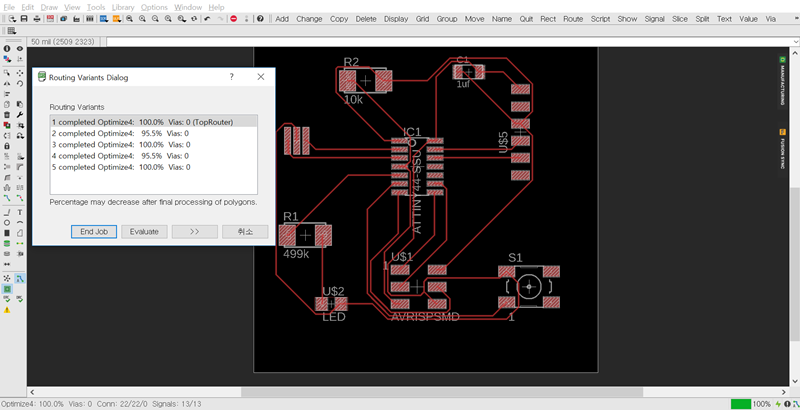The height and width of the screenshot is (410, 800).
Task: Click the Print icon in the toolbar
Action: pos(35,18)
